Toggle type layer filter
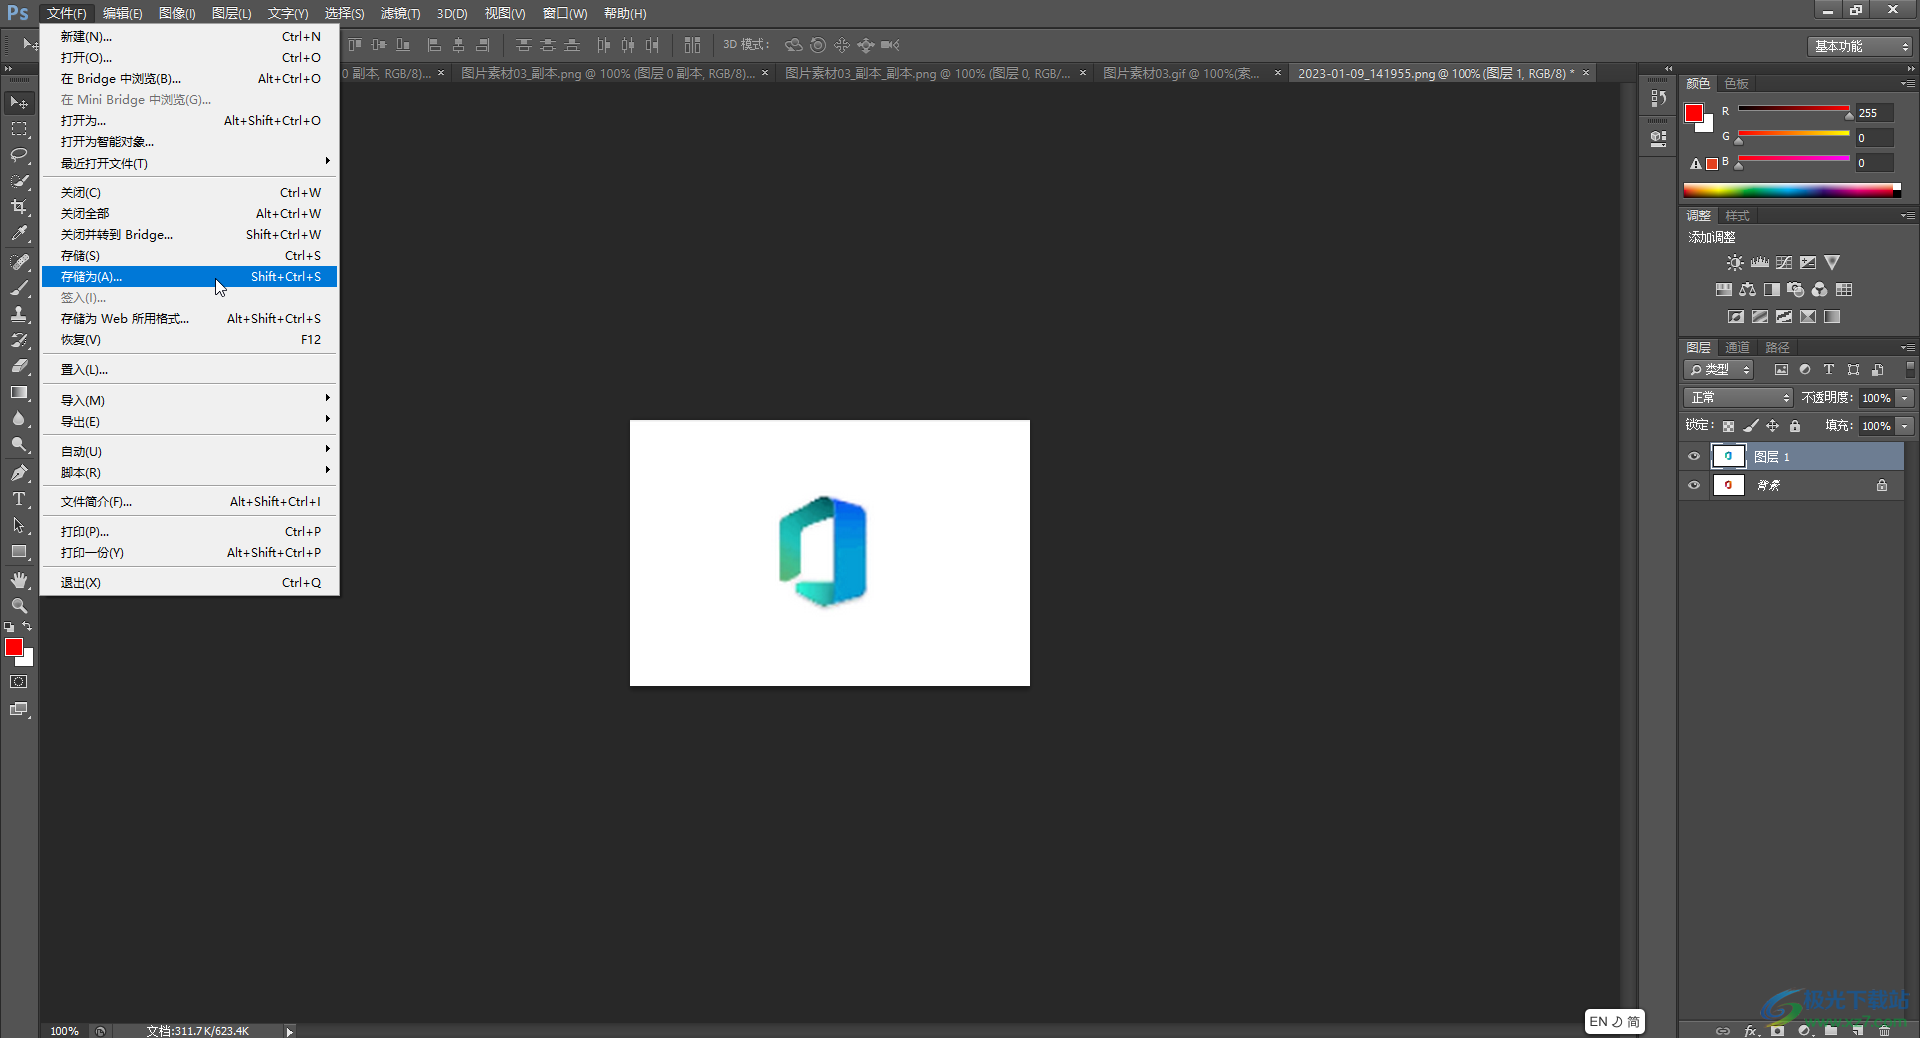 tap(1829, 370)
